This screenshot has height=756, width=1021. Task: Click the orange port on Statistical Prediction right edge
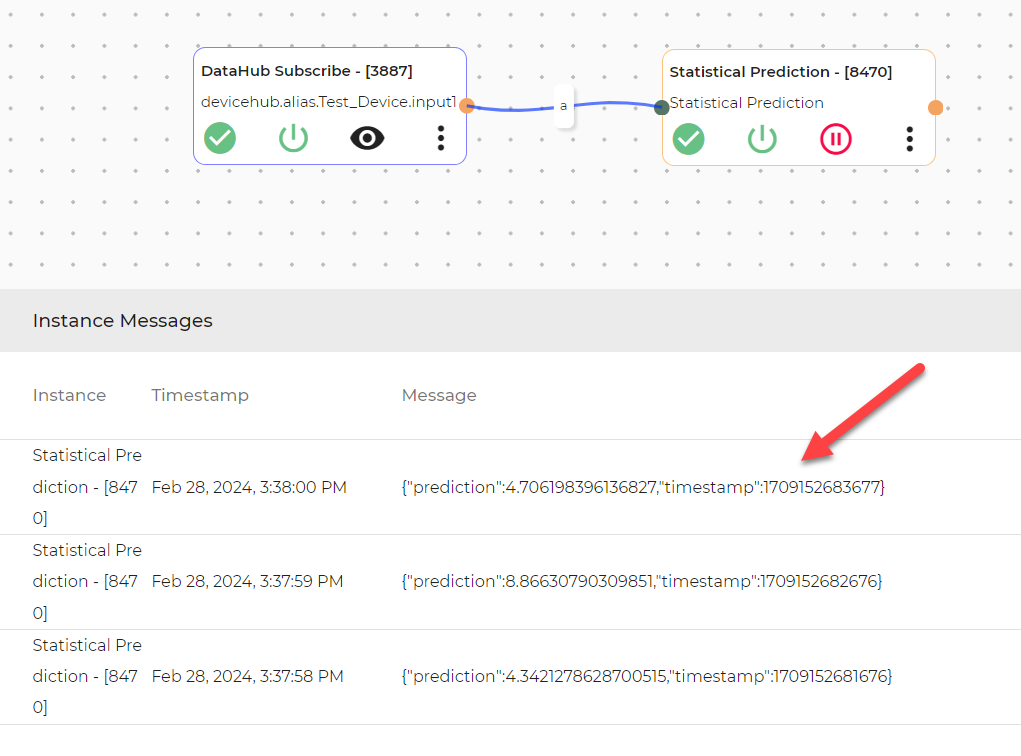pos(935,106)
